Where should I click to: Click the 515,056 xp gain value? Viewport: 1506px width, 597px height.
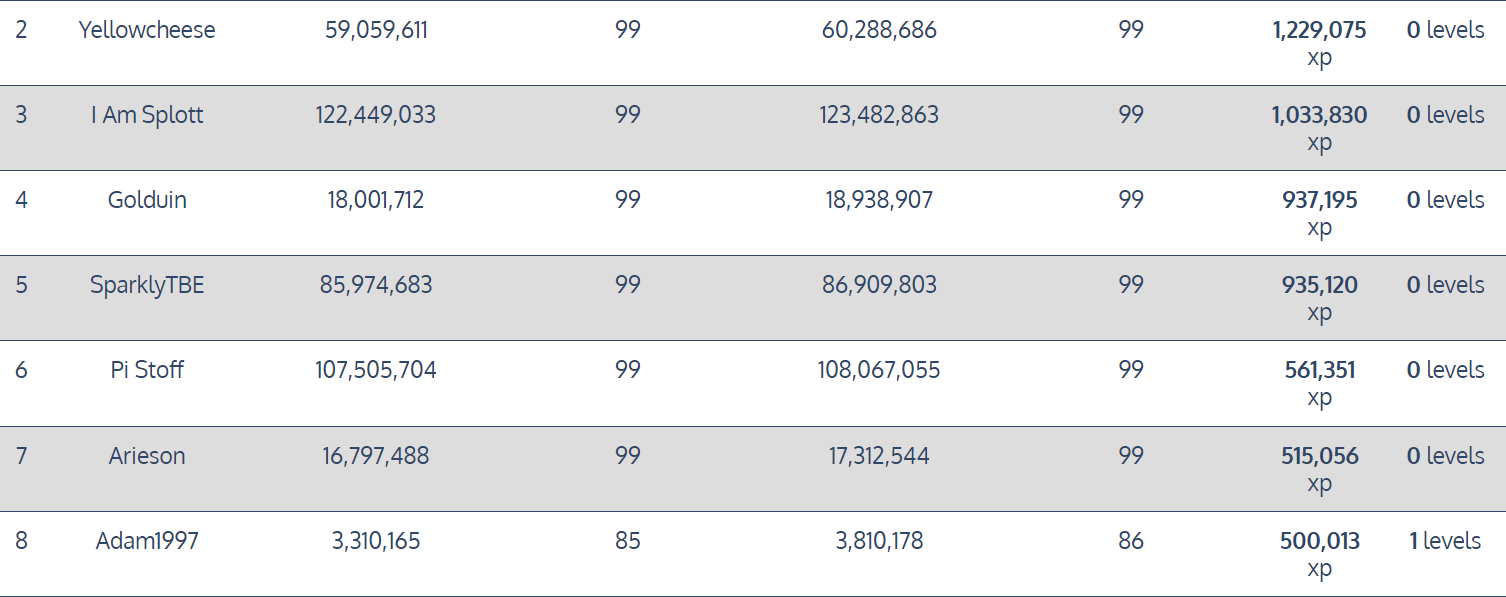click(1320, 469)
